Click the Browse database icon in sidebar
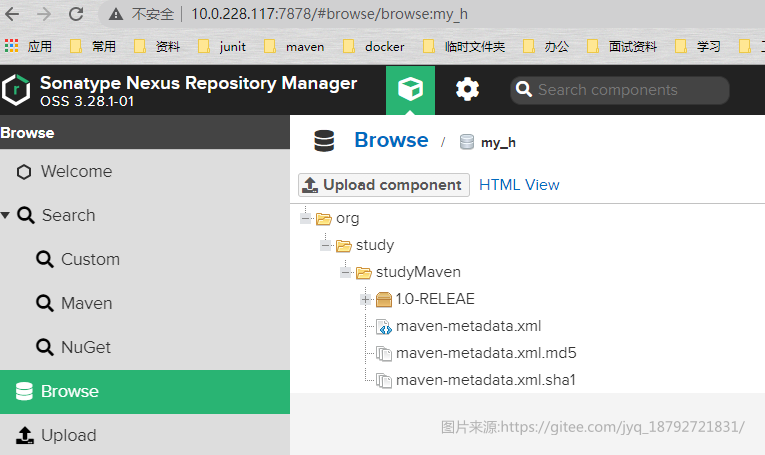Viewport: 765px width, 455px height. tap(24, 391)
